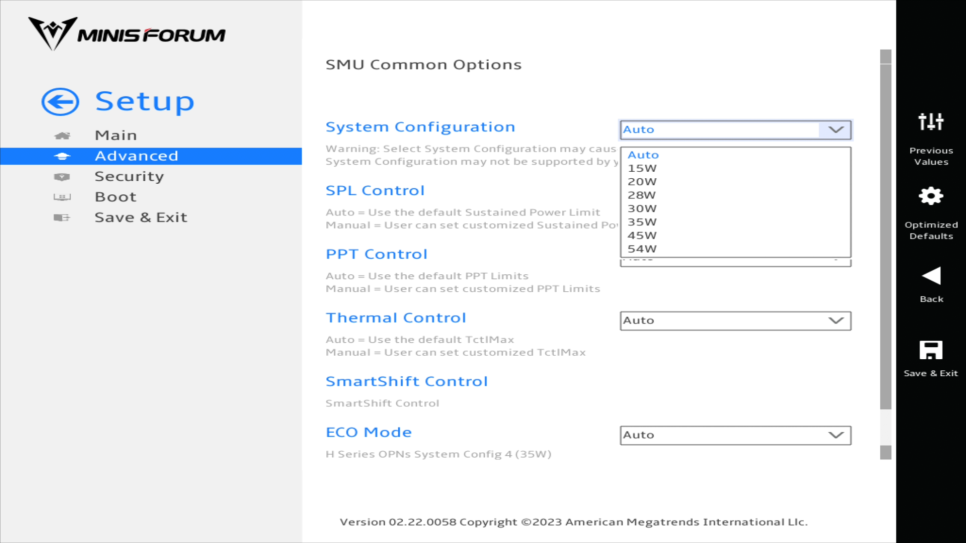
Task: Click the Main icon in the sidebar
Action: [62, 136]
